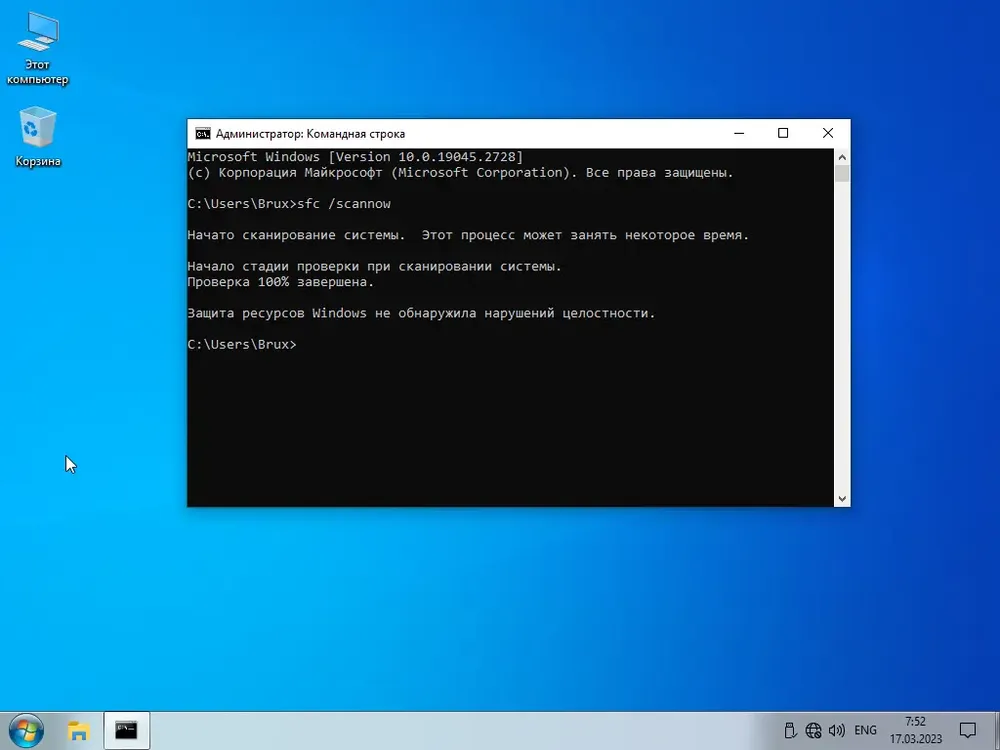
Task: Open the clock showing 7:52 and date
Action: (916, 730)
